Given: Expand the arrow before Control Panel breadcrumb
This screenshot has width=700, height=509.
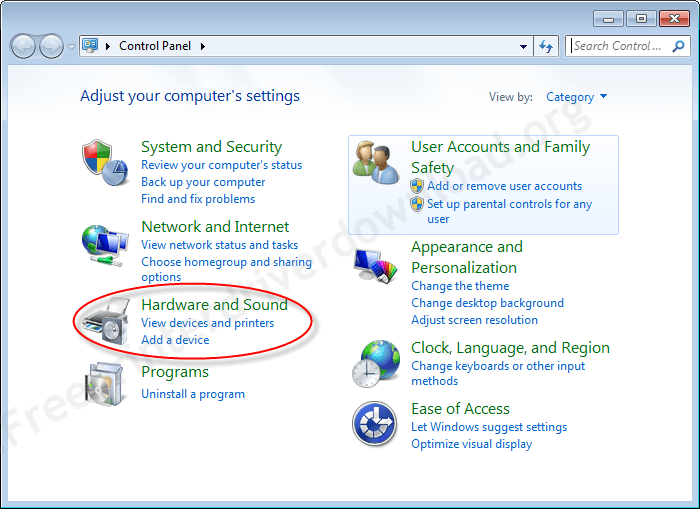Looking at the screenshot, I should click(108, 46).
